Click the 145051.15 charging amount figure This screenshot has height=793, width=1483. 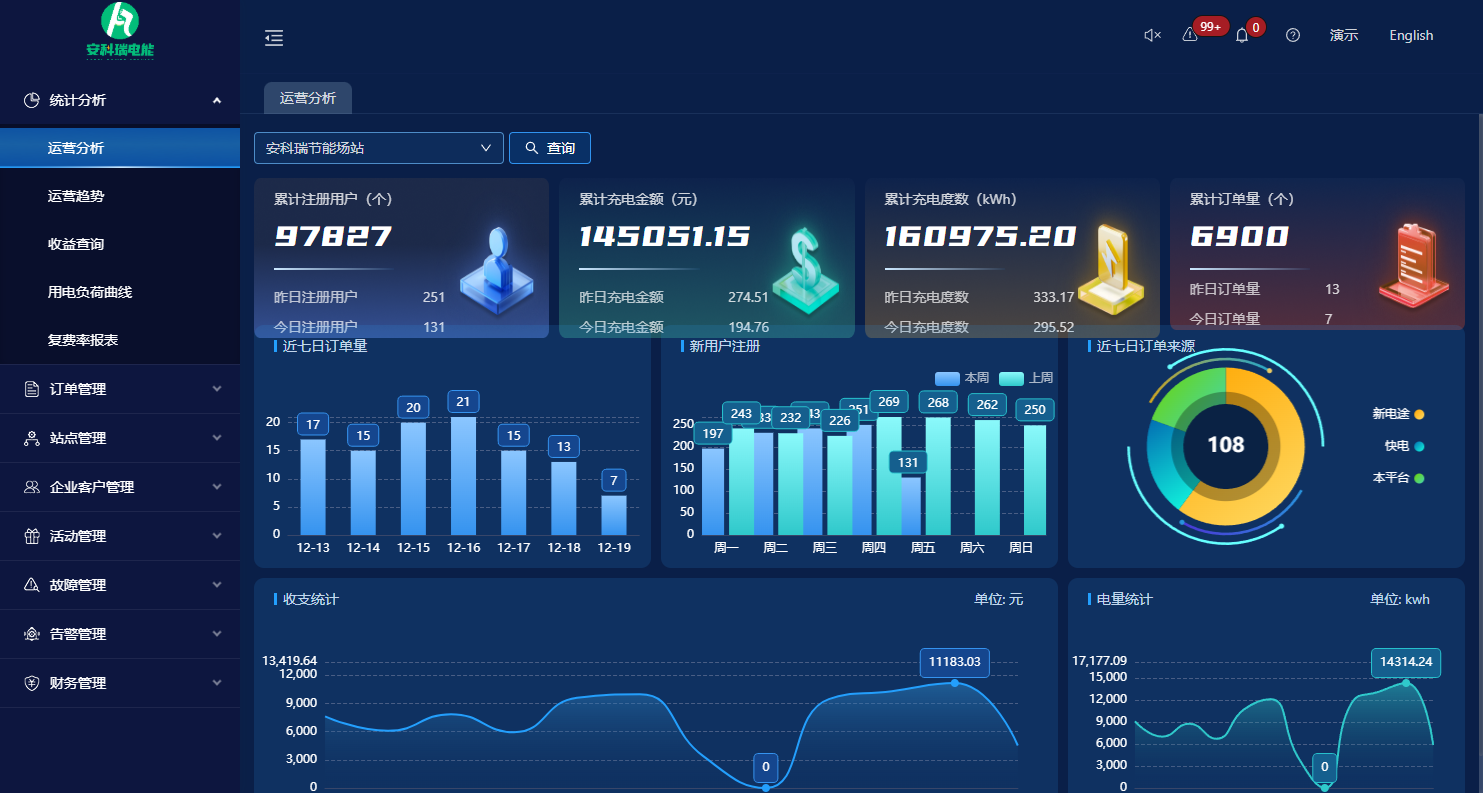click(x=665, y=236)
